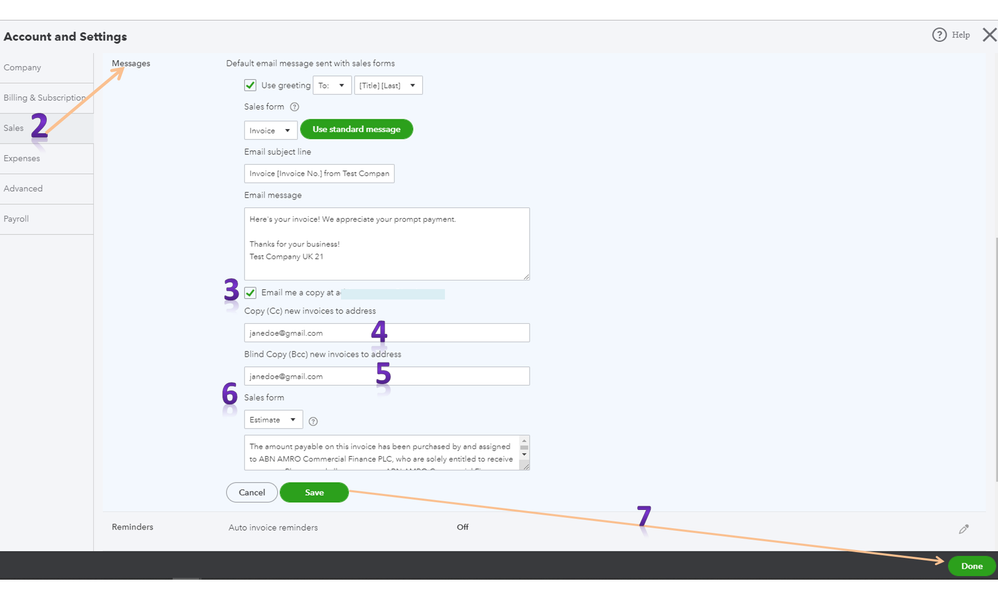The height and width of the screenshot is (599, 998).
Task: Open the To: greeting dropdown
Action: pos(332,86)
